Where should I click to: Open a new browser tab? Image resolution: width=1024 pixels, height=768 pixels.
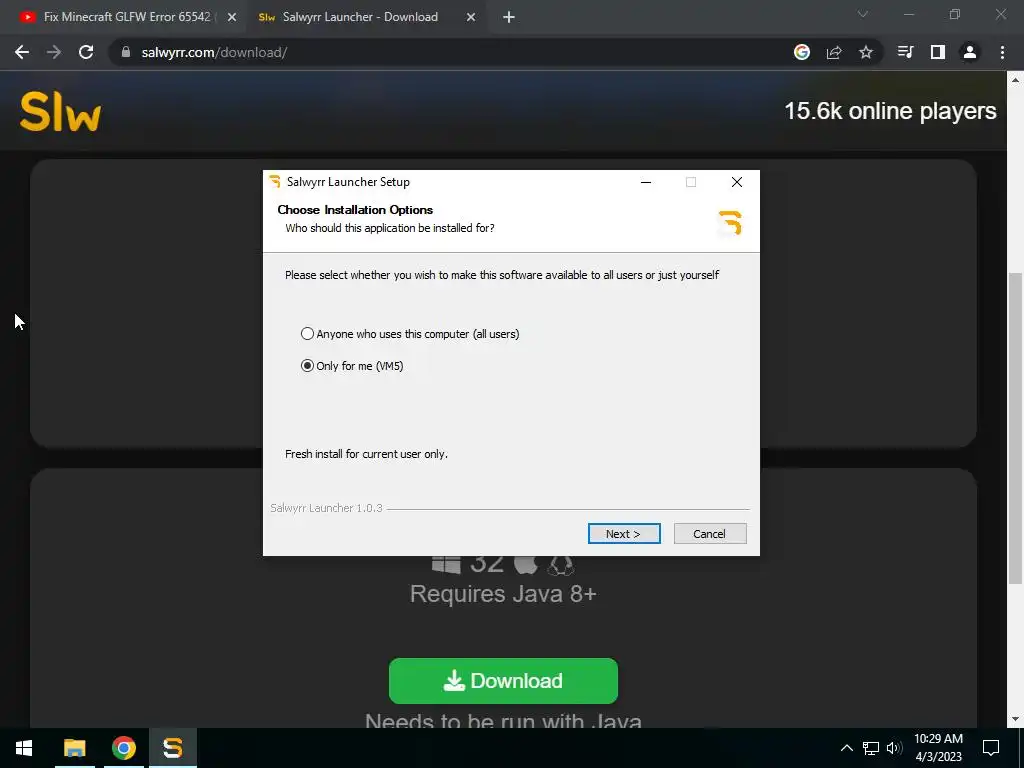tap(509, 18)
